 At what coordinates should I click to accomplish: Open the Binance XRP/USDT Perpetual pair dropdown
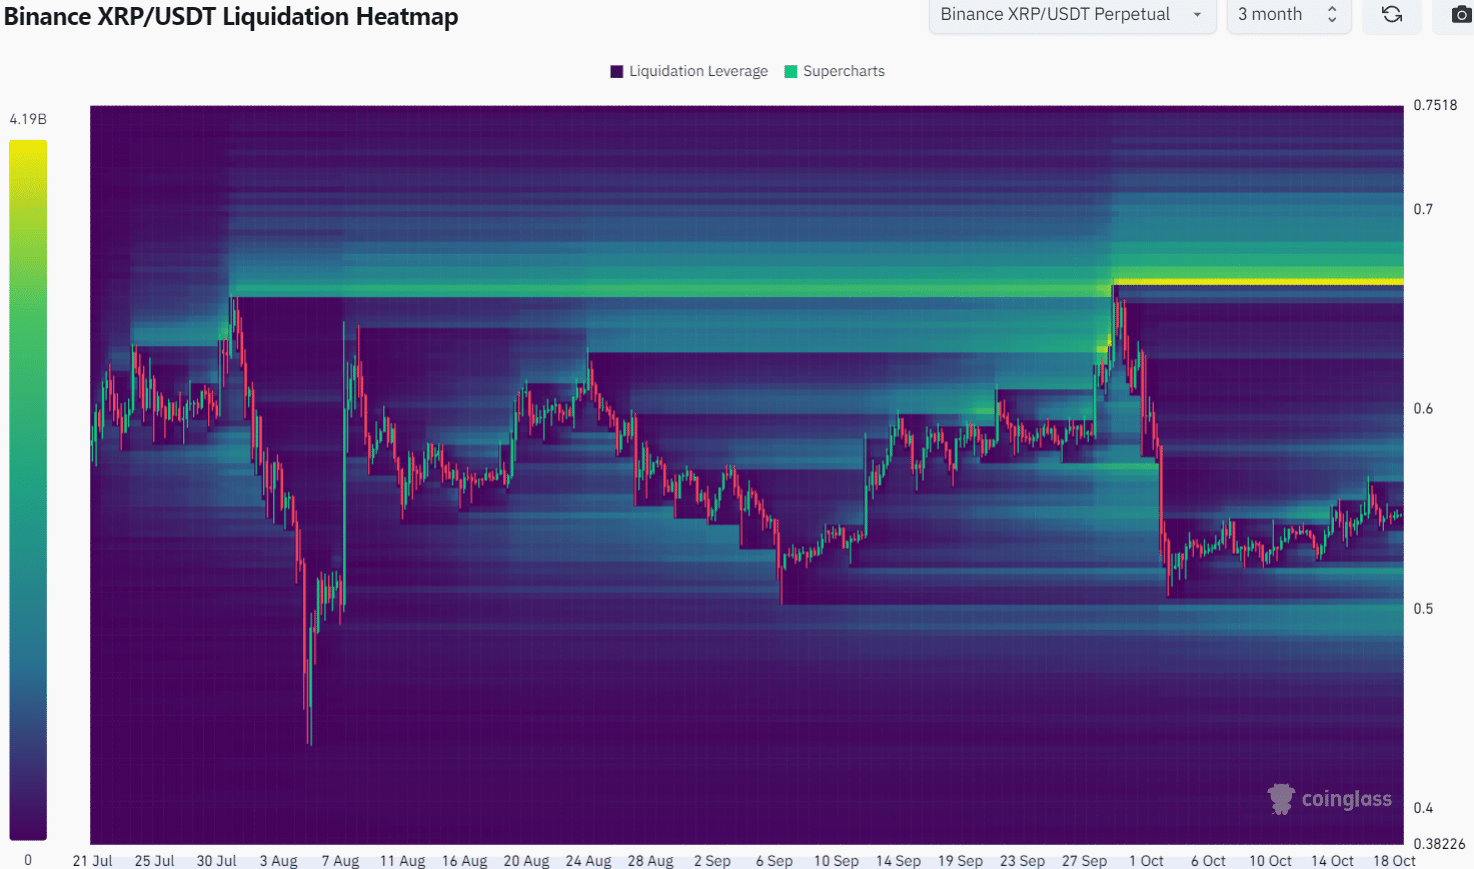(x=1072, y=14)
